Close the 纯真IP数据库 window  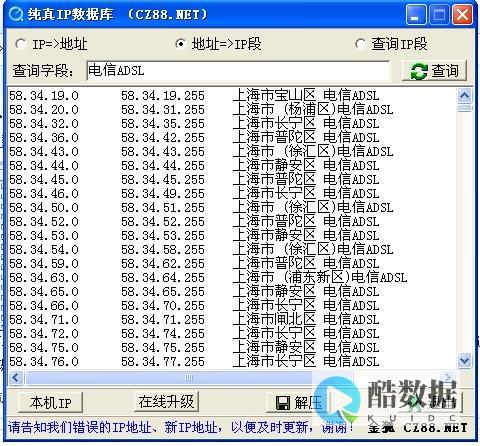click(462, 15)
